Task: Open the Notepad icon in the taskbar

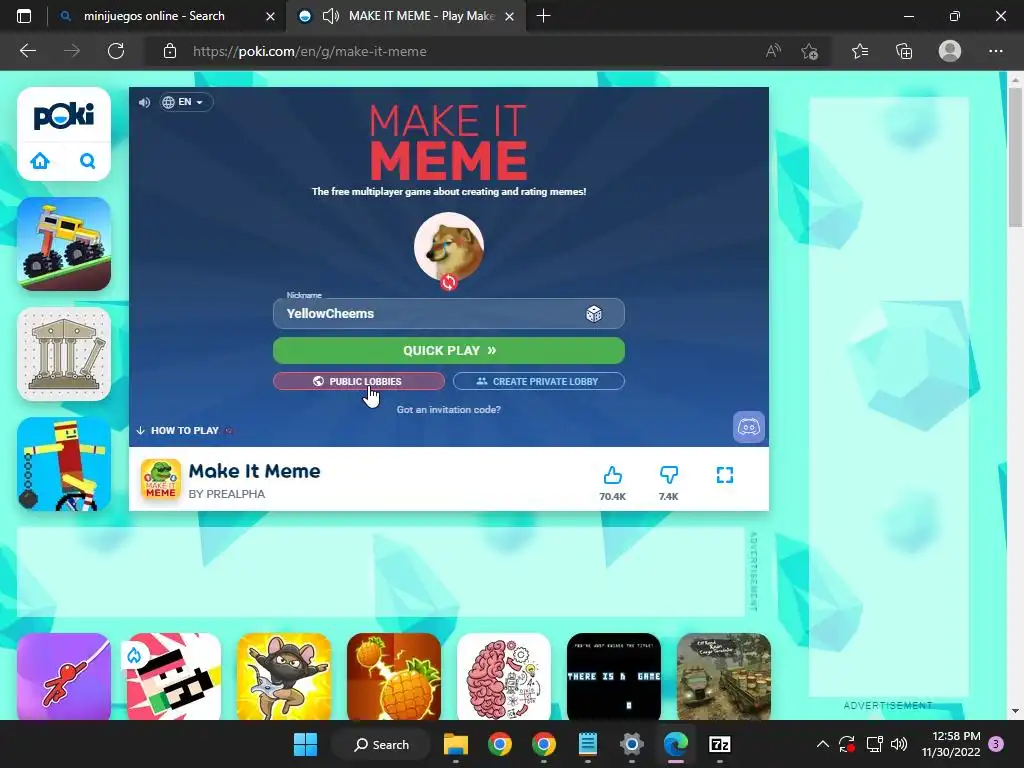Action: (x=588, y=744)
